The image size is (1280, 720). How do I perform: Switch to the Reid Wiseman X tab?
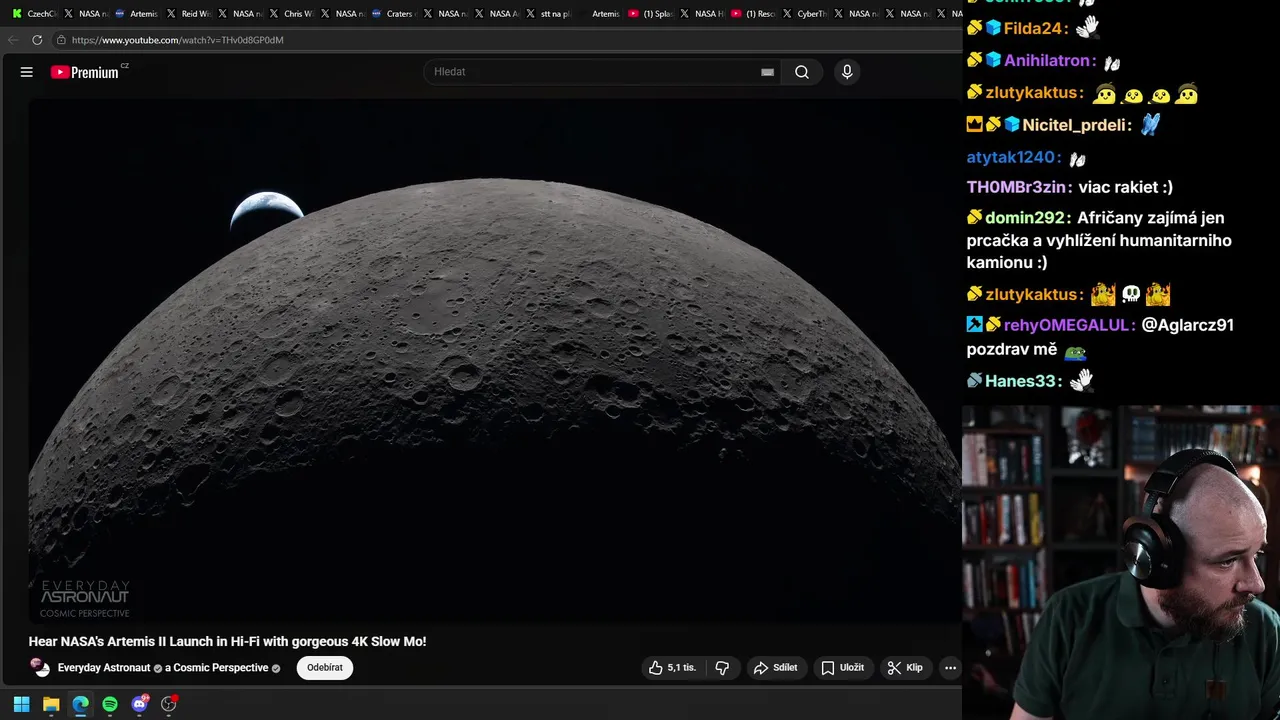click(x=188, y=14)
